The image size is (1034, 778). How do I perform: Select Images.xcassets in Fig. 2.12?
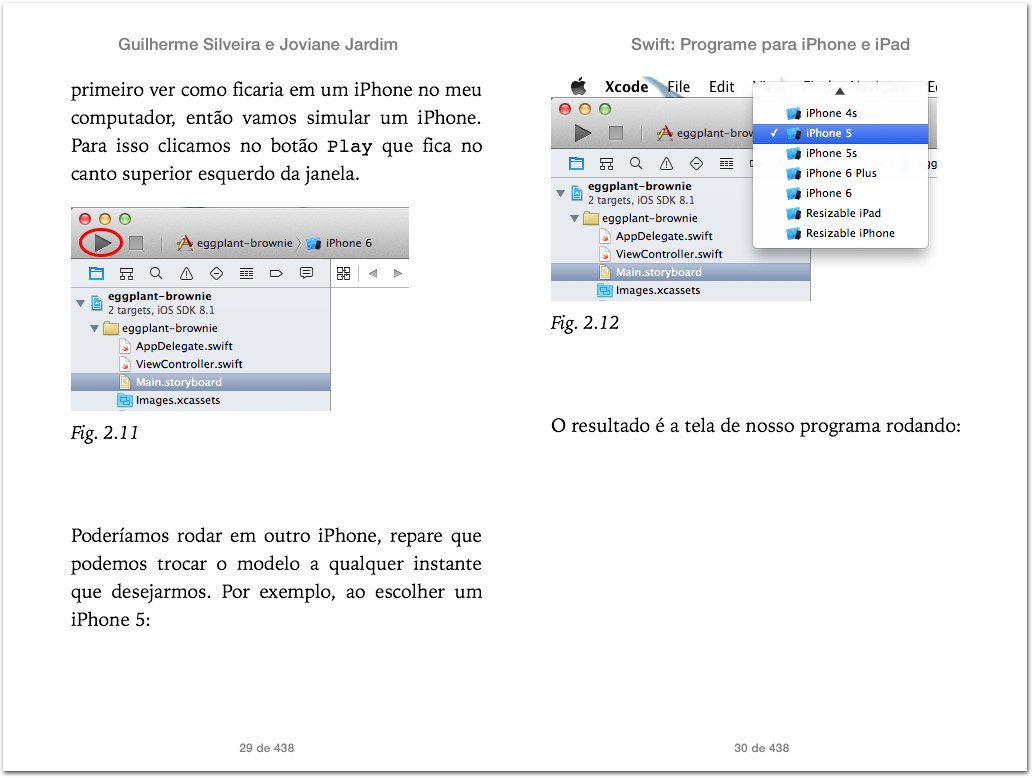click(681, 290)
